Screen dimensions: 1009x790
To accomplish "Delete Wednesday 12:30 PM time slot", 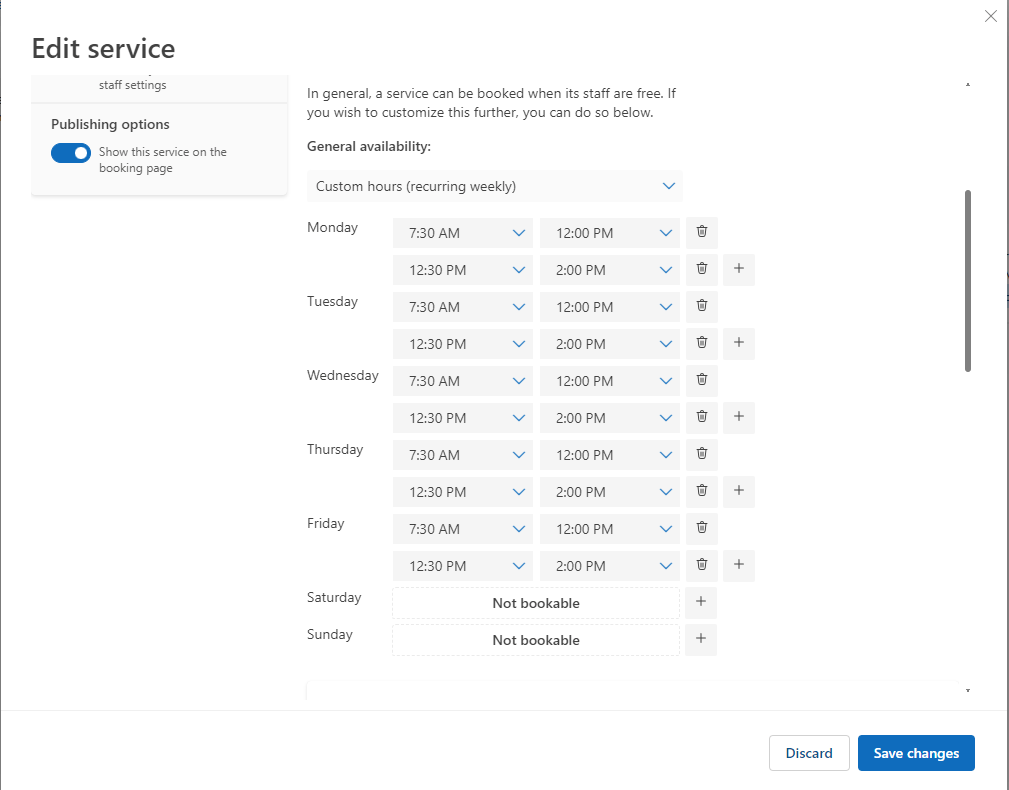I will point(701,418).
